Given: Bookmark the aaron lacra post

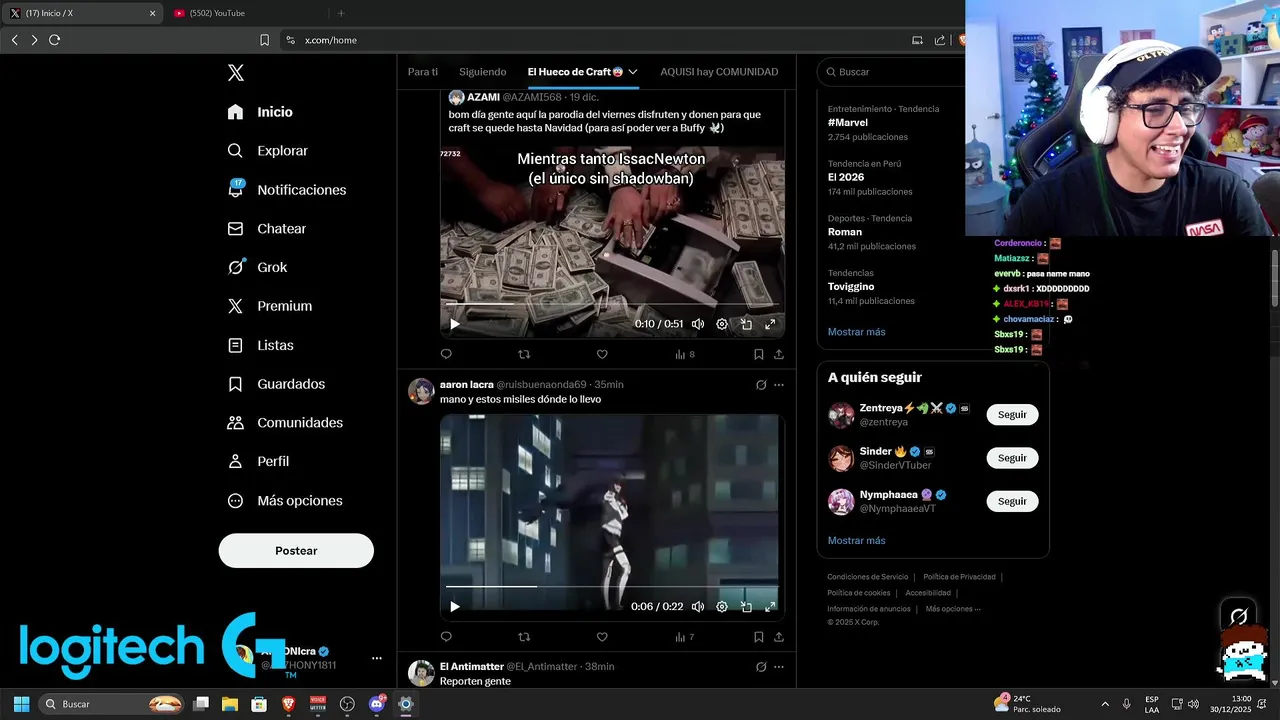Looking at the screenshot, I should 758,637.
